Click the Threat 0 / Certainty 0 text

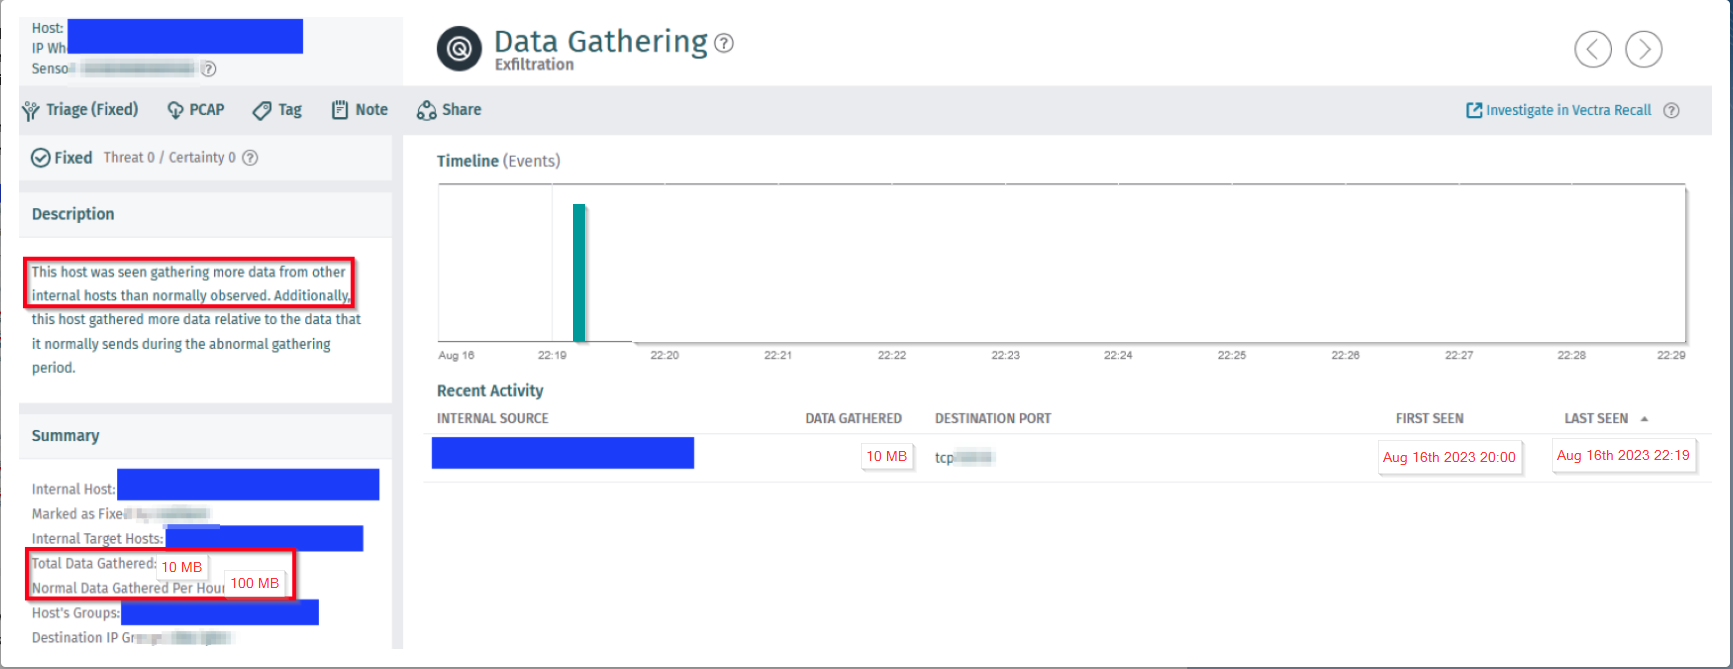pyautogui.click(x=169, y=158)
